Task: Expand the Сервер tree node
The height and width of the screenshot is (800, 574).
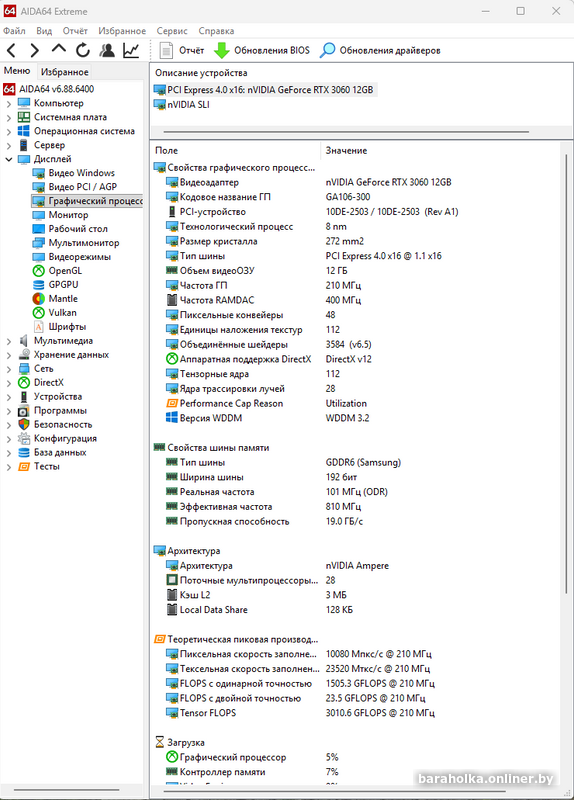Action: click(9, 145)
